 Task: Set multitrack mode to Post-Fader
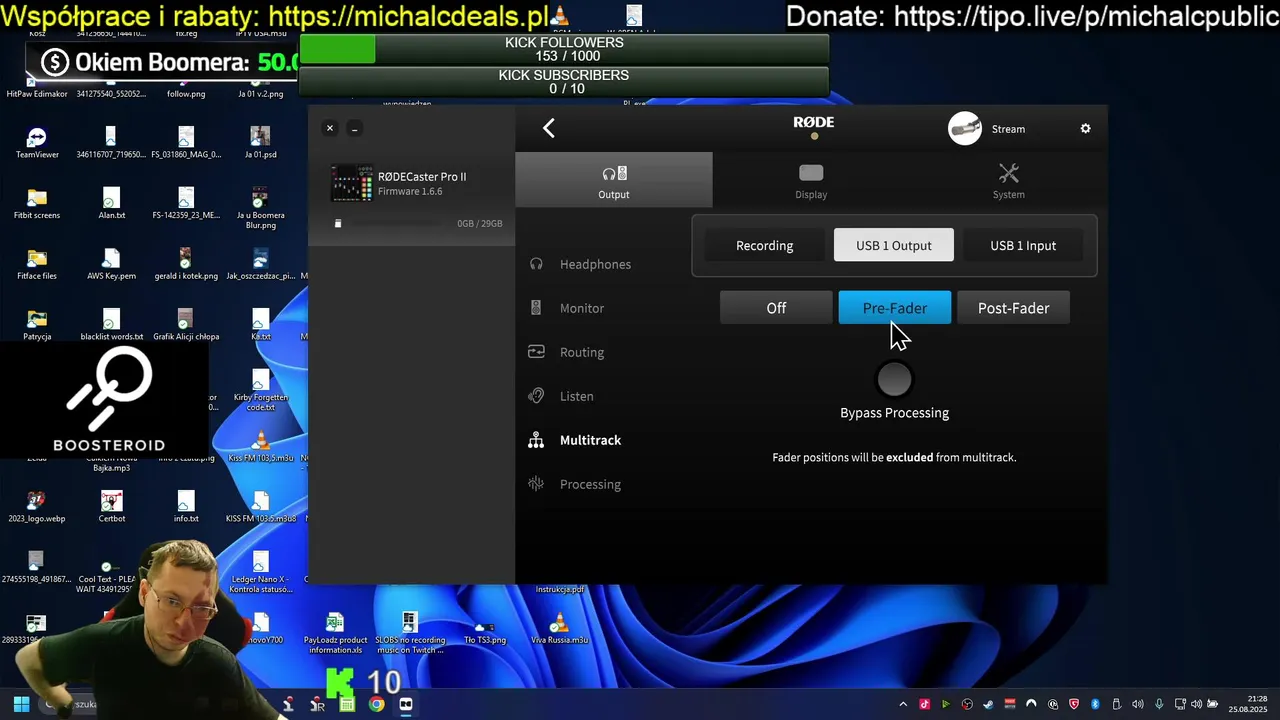point(1013,308)
